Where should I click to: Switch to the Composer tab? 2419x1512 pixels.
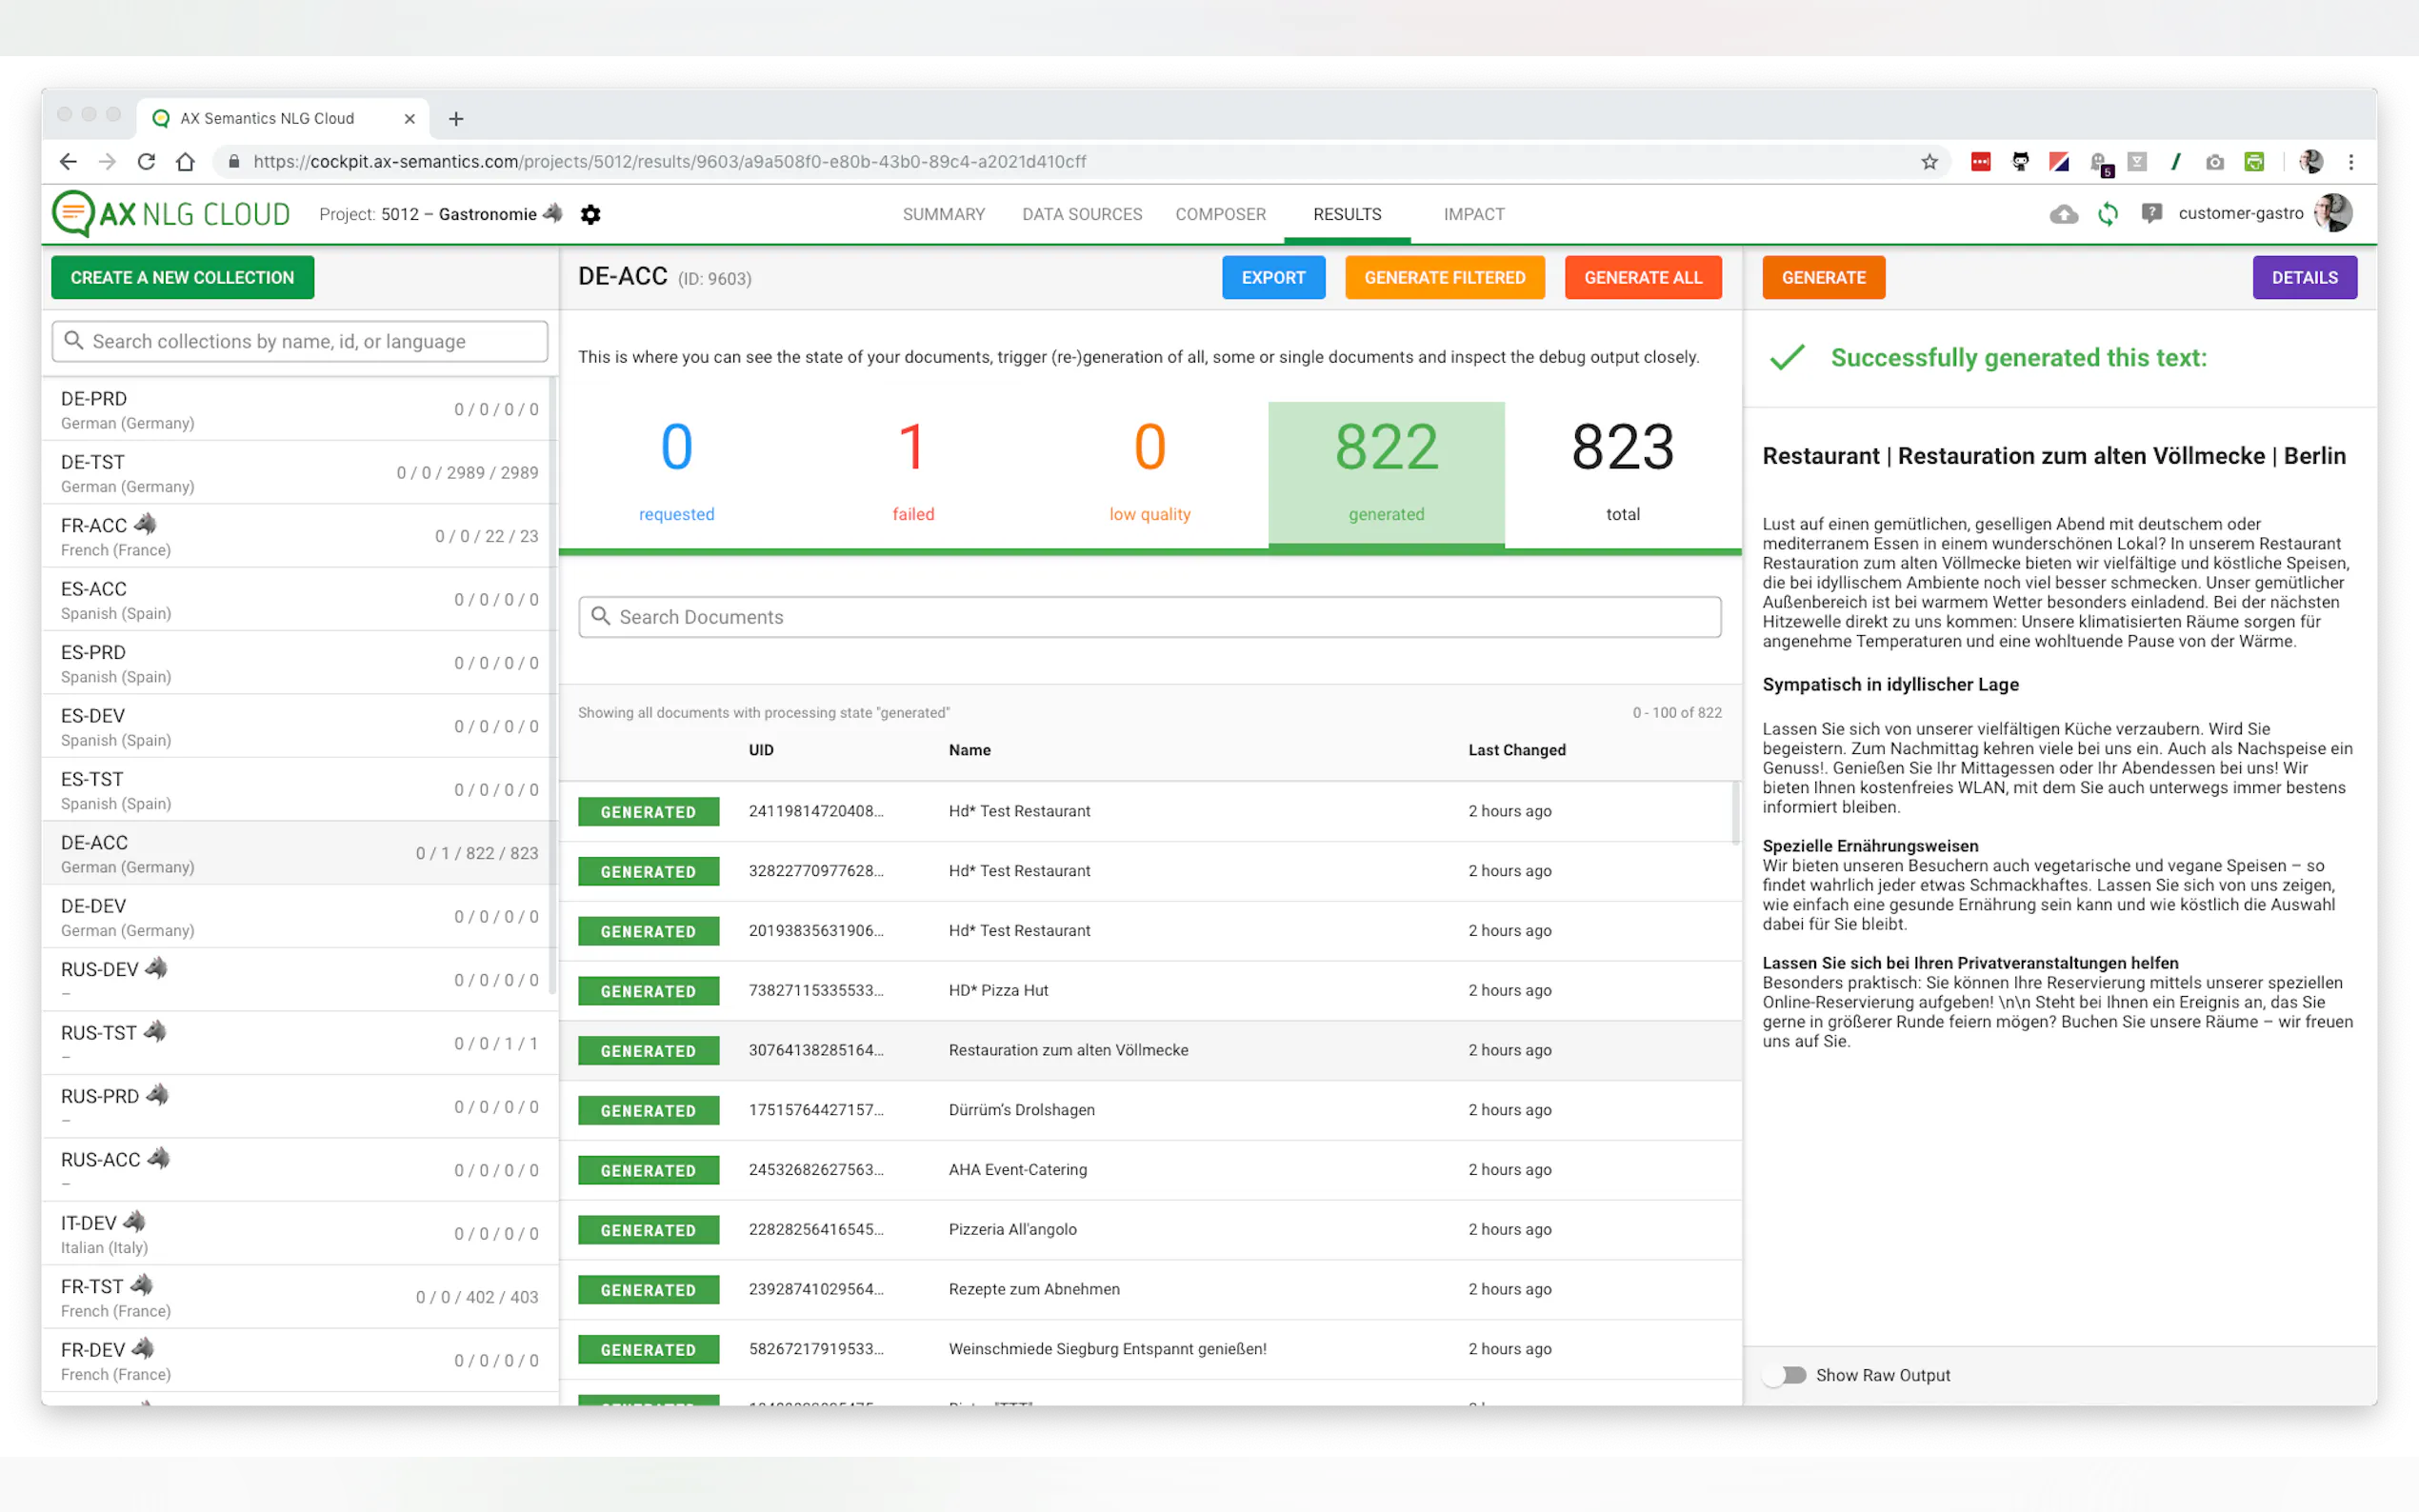[x=1220, y=214]
